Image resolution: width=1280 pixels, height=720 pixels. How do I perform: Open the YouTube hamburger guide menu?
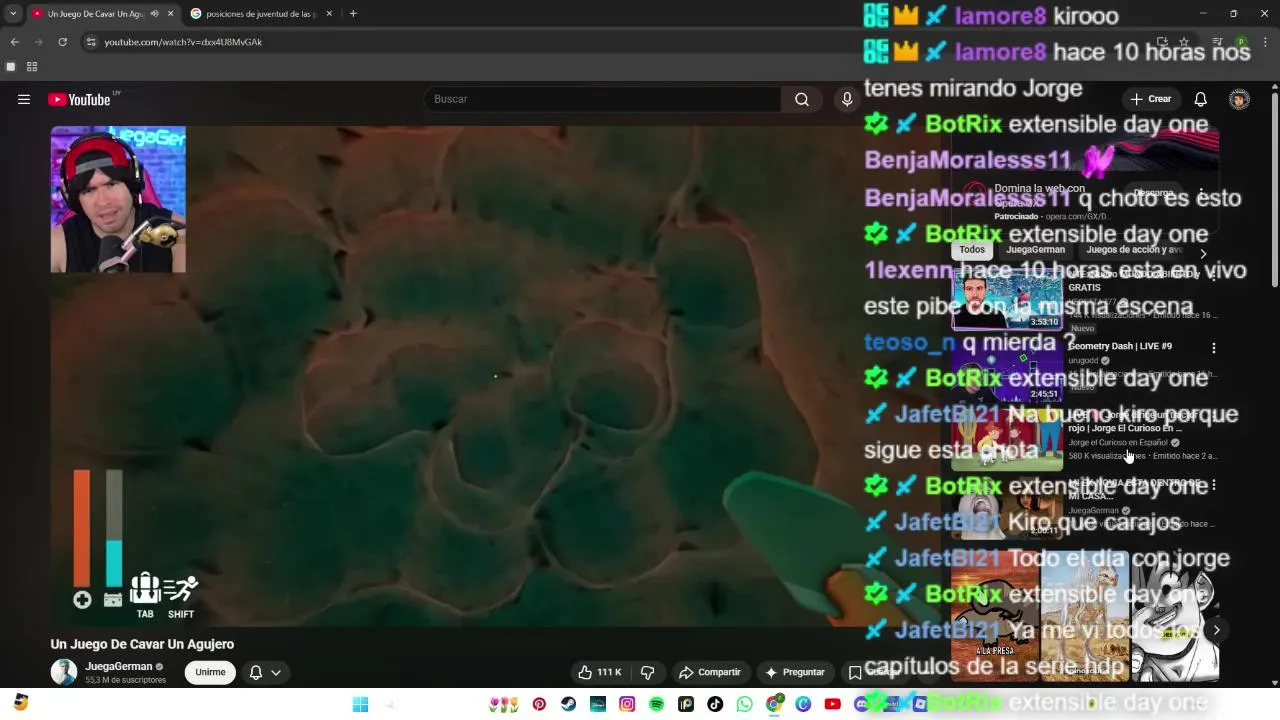(x=24, y=99)
